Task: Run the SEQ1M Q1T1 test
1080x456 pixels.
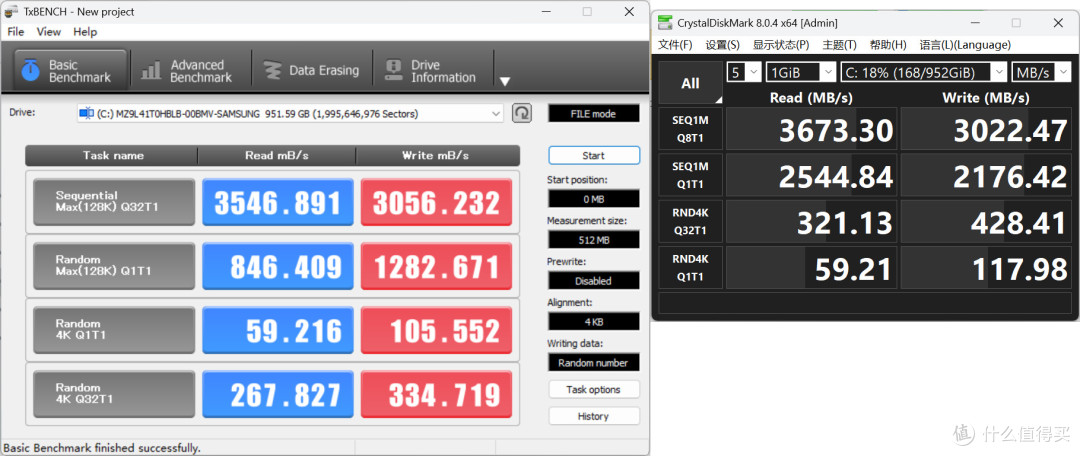Action: pyautogui.click(x=690, y=175)
